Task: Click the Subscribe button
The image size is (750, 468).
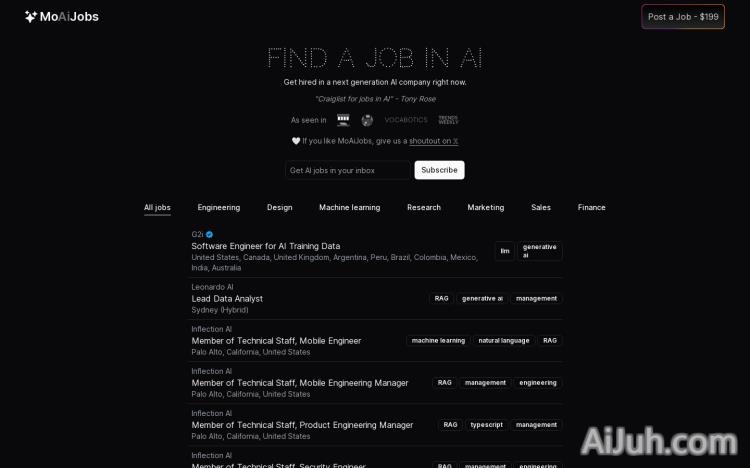Action: [439, 170]
